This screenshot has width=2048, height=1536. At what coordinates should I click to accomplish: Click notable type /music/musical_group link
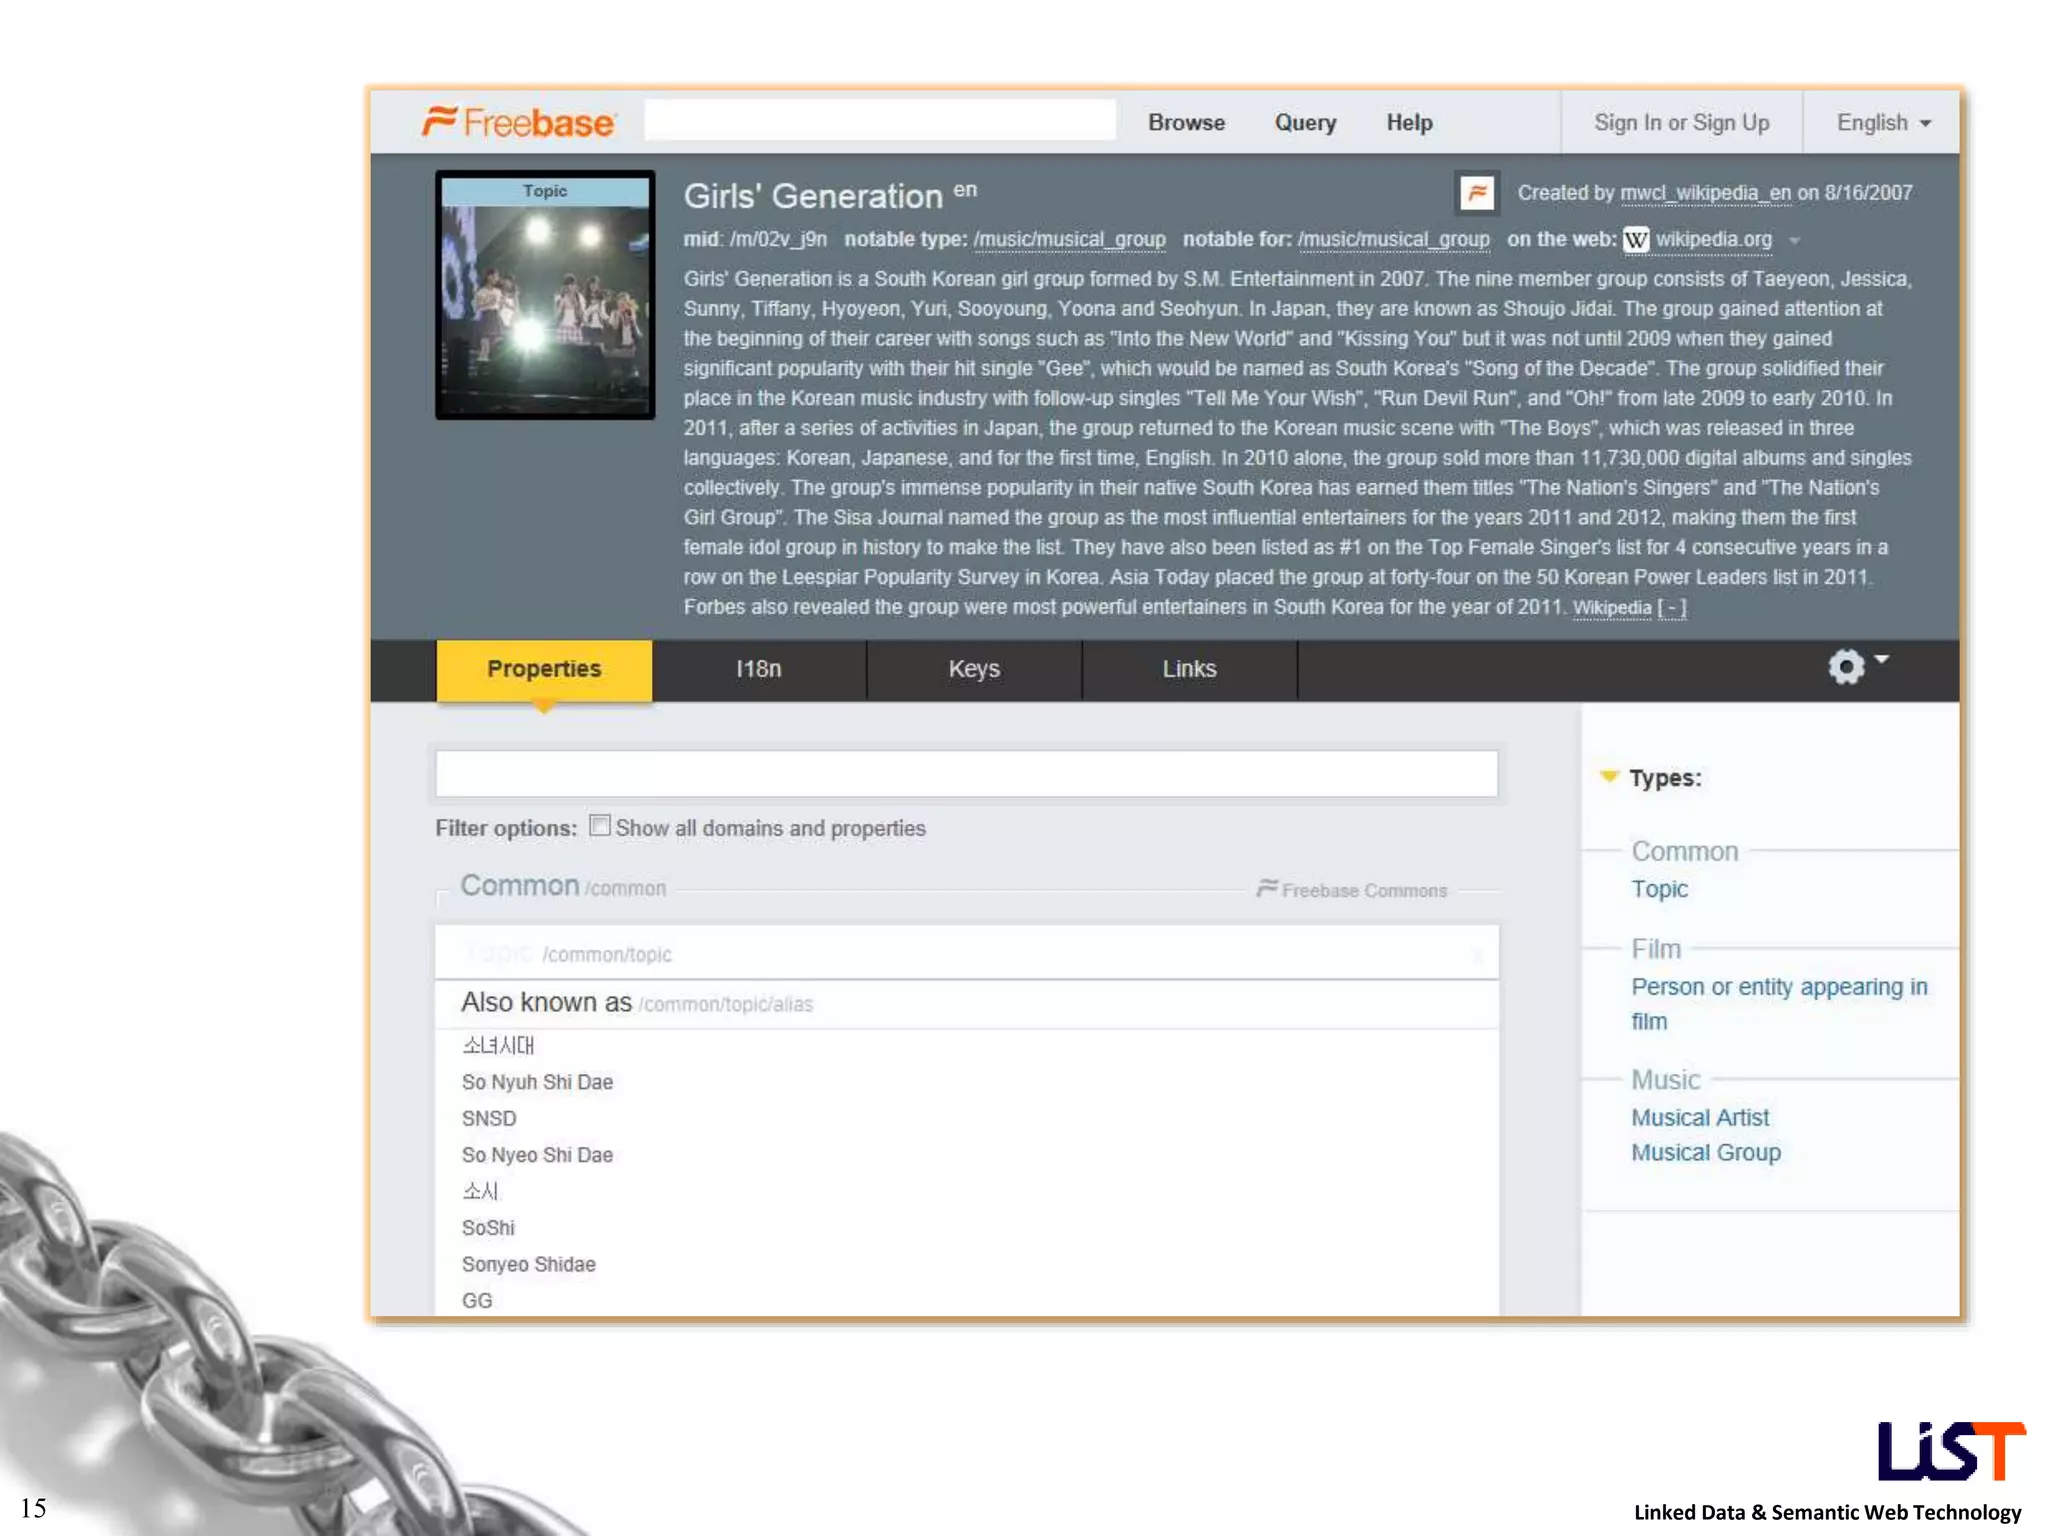[1069, 240]
